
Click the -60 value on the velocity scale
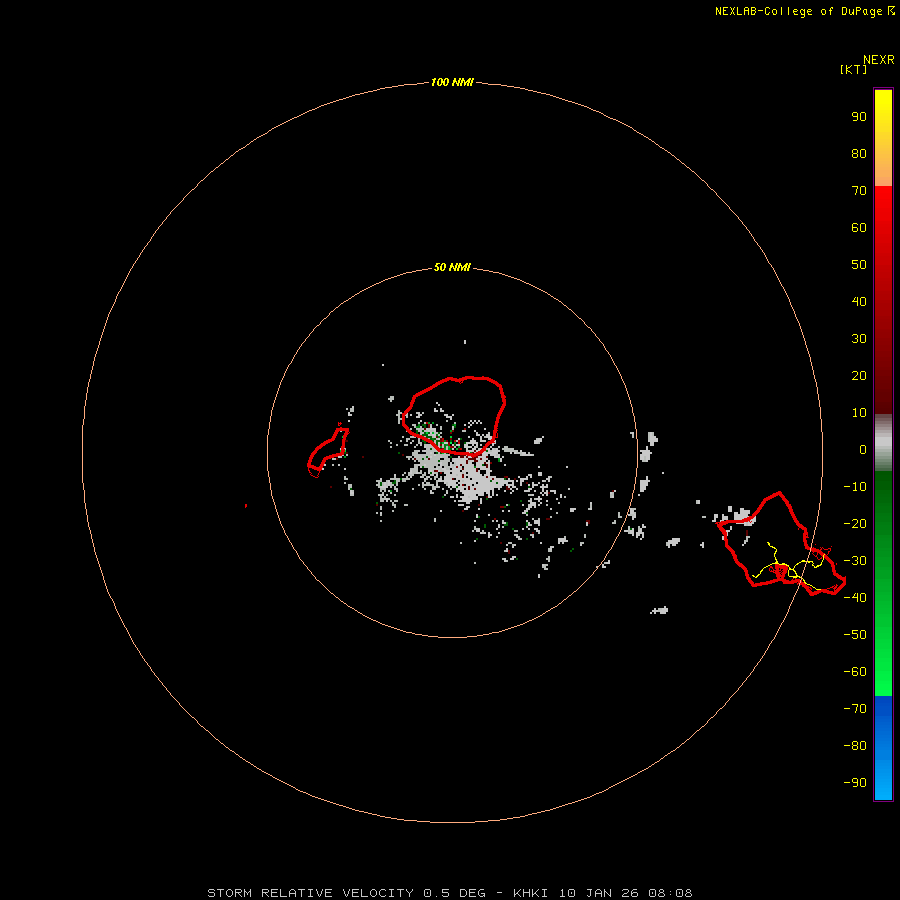tap(855, 672)
